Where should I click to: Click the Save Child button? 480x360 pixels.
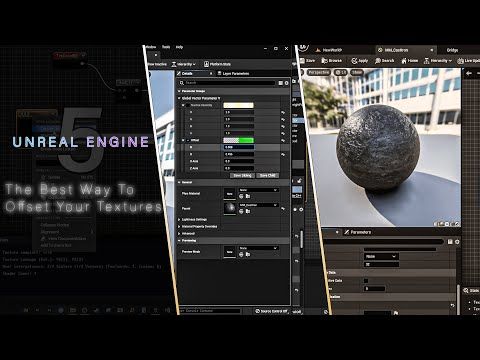pos(267,175)
